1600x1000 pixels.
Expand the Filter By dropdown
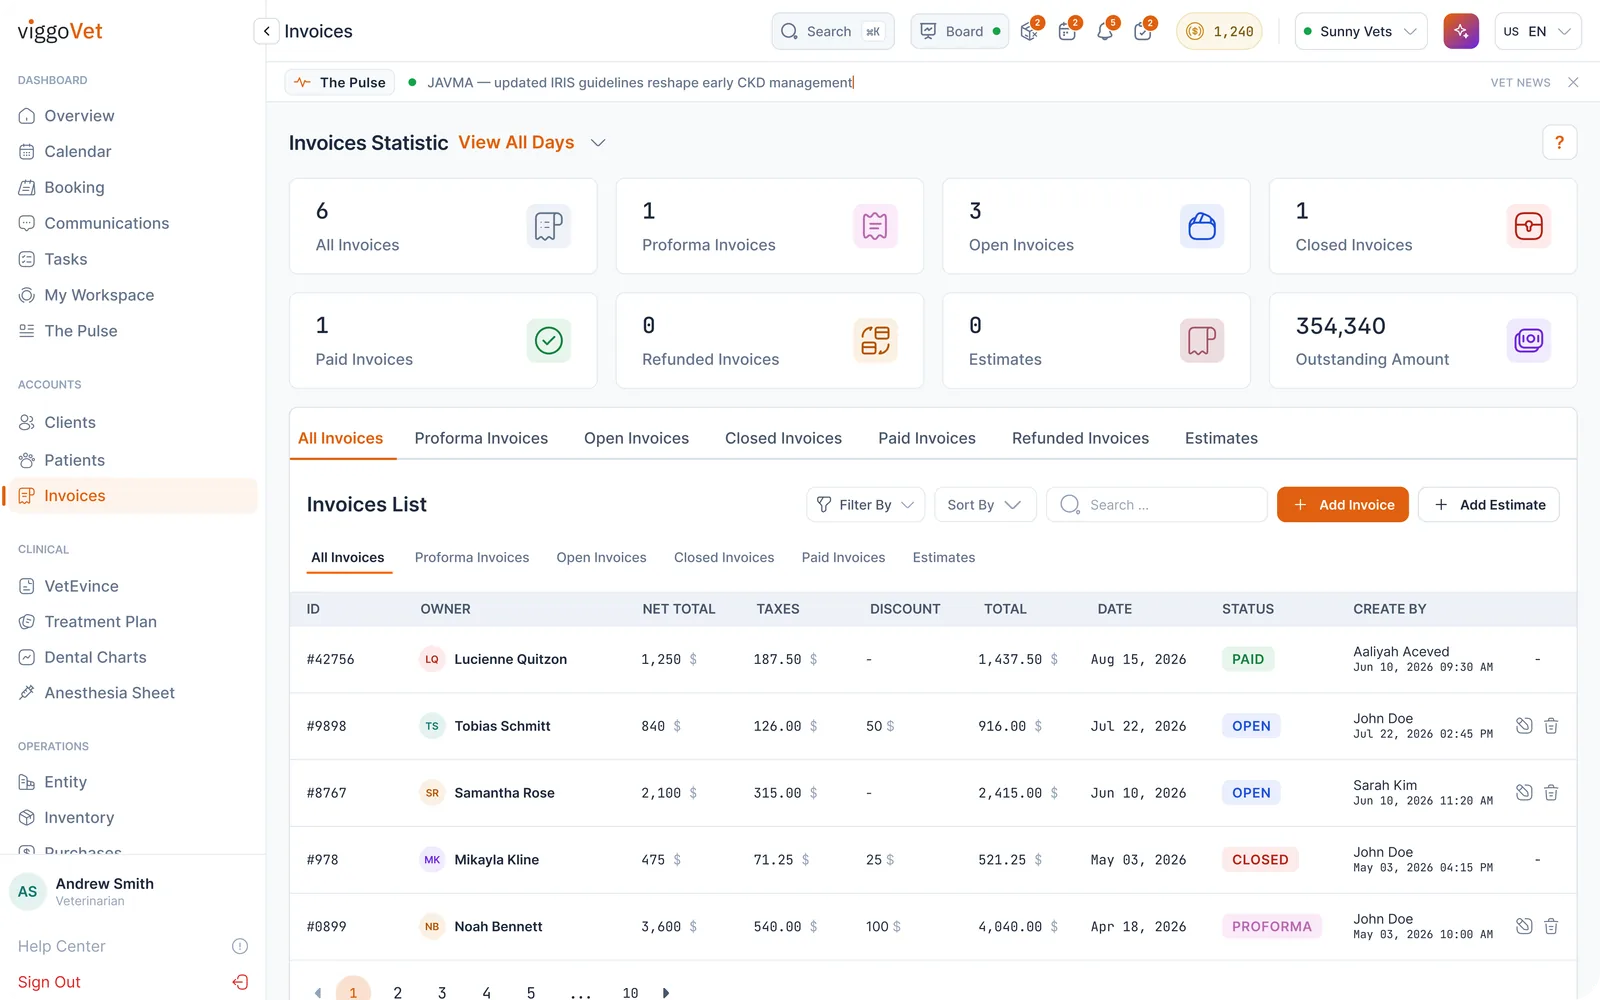(x=865, y=505)
